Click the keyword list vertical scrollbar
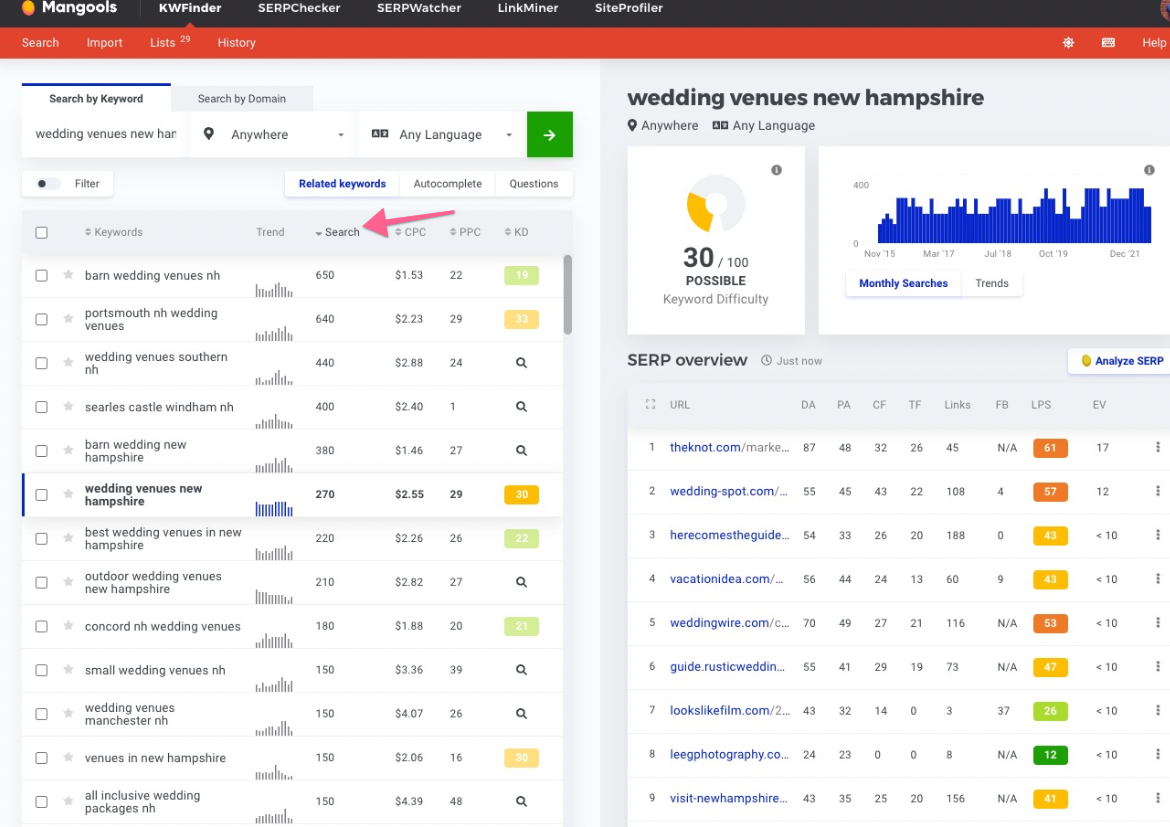This screenshot has width=1170, height=827. (568, 295)
